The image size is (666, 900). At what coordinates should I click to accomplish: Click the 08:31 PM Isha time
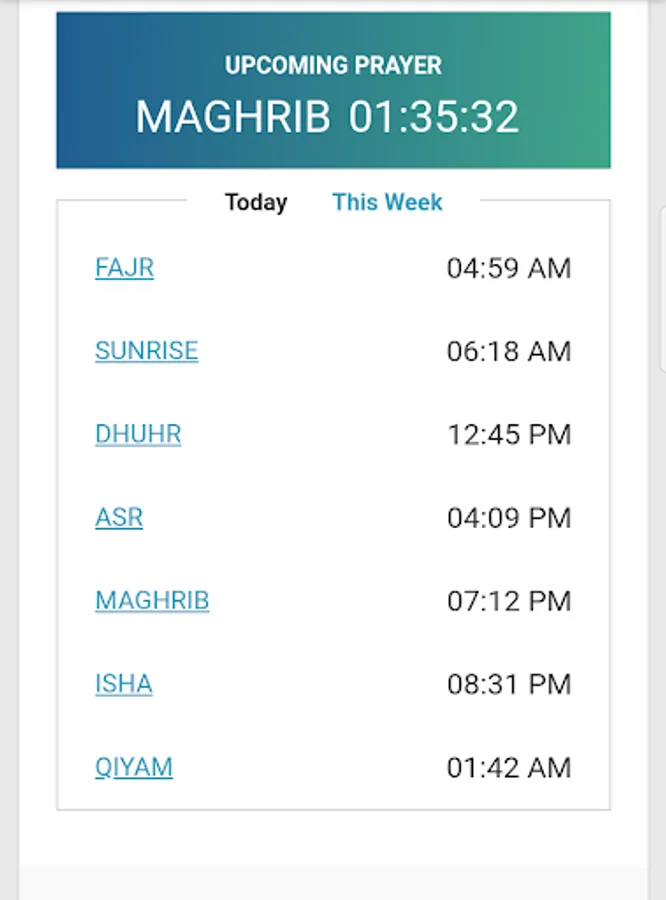click(508, 684)
